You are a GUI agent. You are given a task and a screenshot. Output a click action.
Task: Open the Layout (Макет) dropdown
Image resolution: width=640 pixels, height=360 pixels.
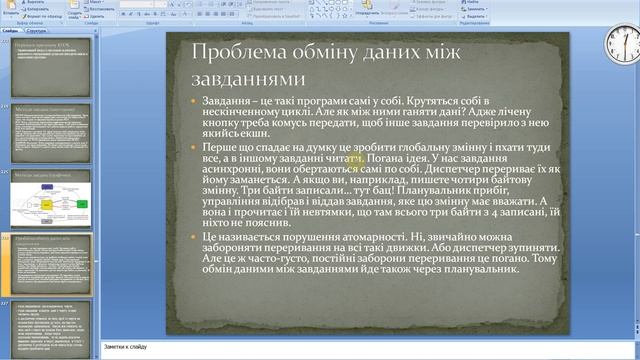point(94,2)
